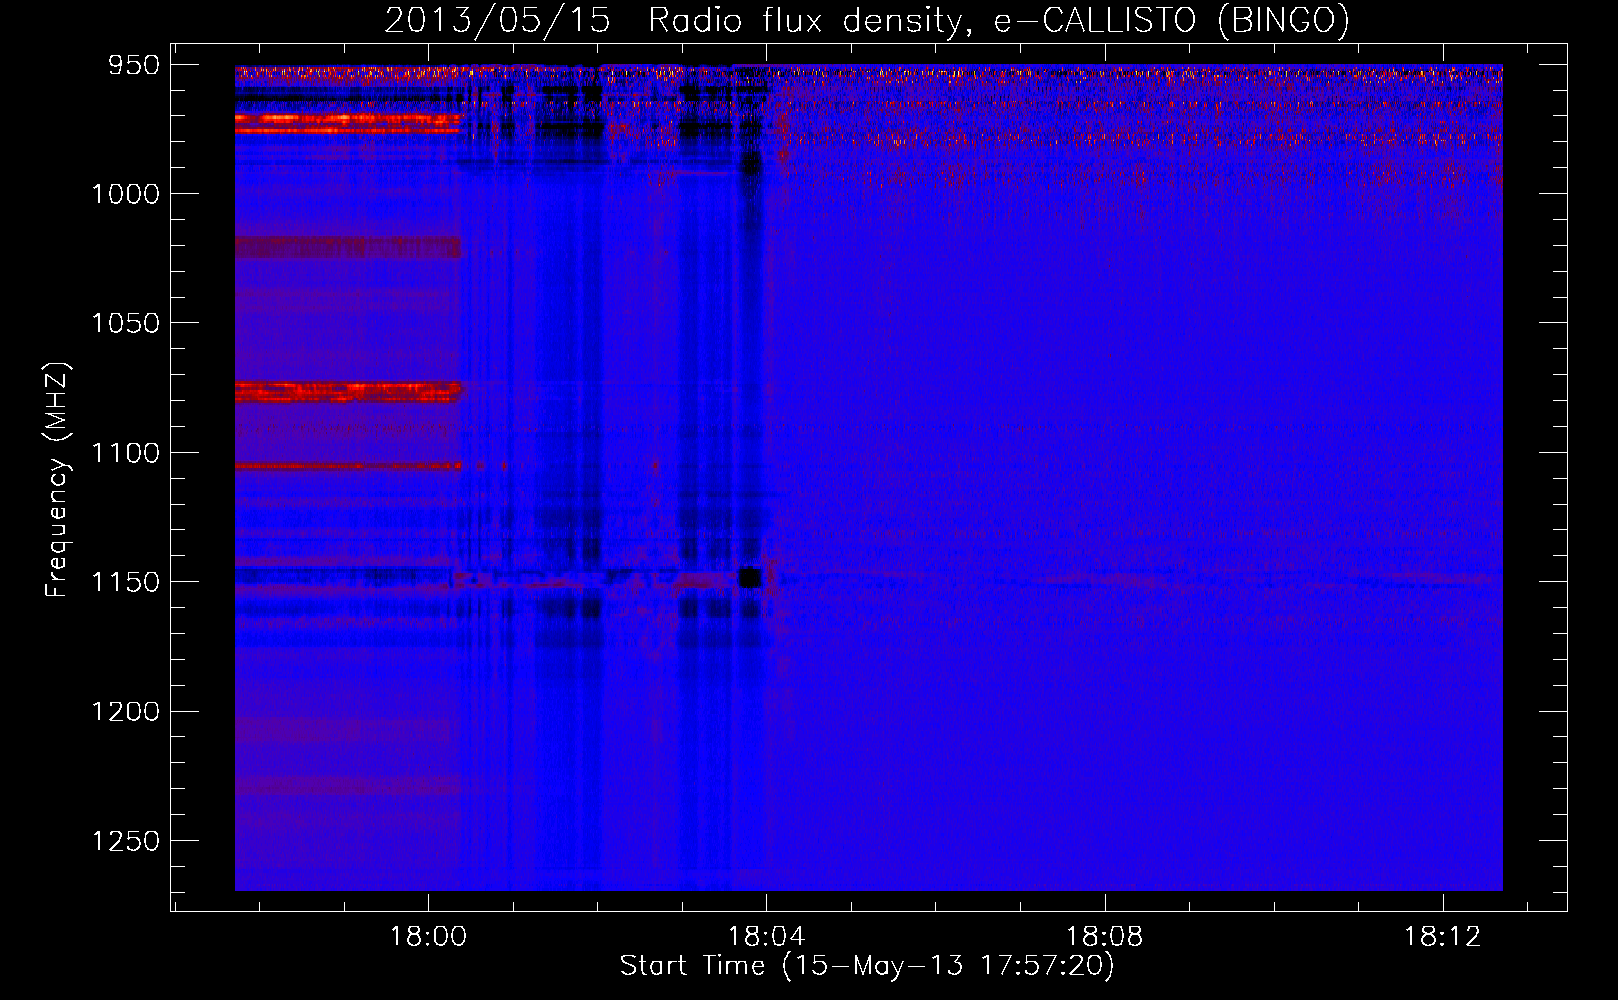Click the '1150' frequency axis label
Image resolution: width=1618 pixels, height=1000 pixels.
point(126,582)
